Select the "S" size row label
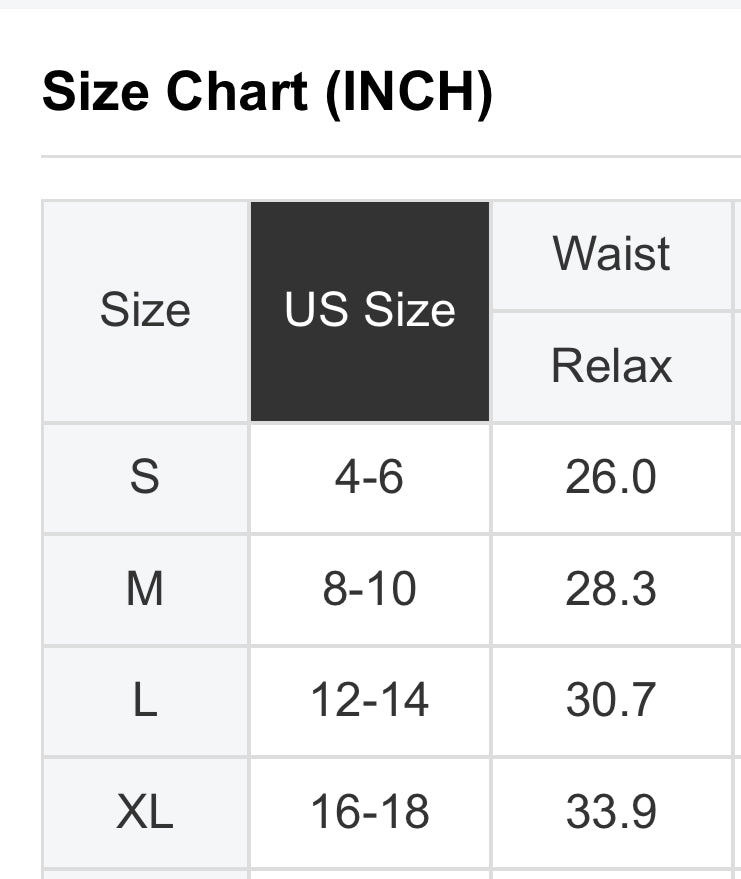Image resolution: width=741 pixels, height=879 pixels. click(x=145, y=478)
